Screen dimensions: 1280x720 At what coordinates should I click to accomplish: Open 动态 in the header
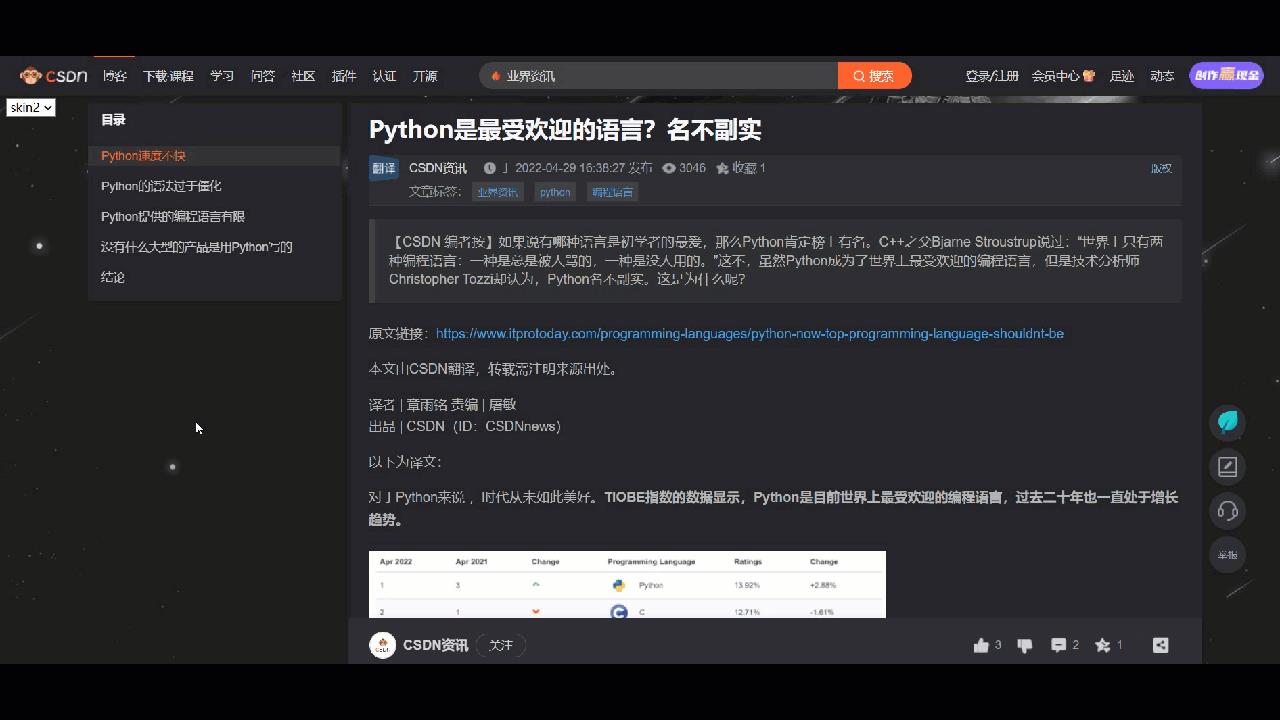point(1162,76)
